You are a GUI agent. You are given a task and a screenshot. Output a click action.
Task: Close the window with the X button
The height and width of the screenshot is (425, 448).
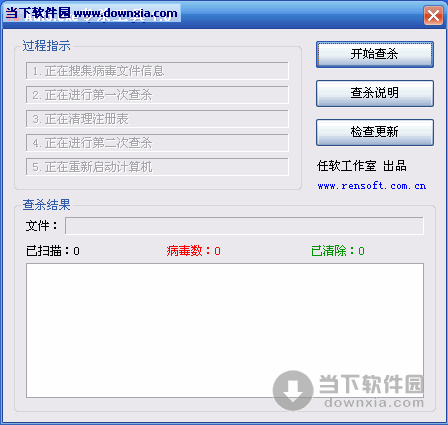point(433,15)
